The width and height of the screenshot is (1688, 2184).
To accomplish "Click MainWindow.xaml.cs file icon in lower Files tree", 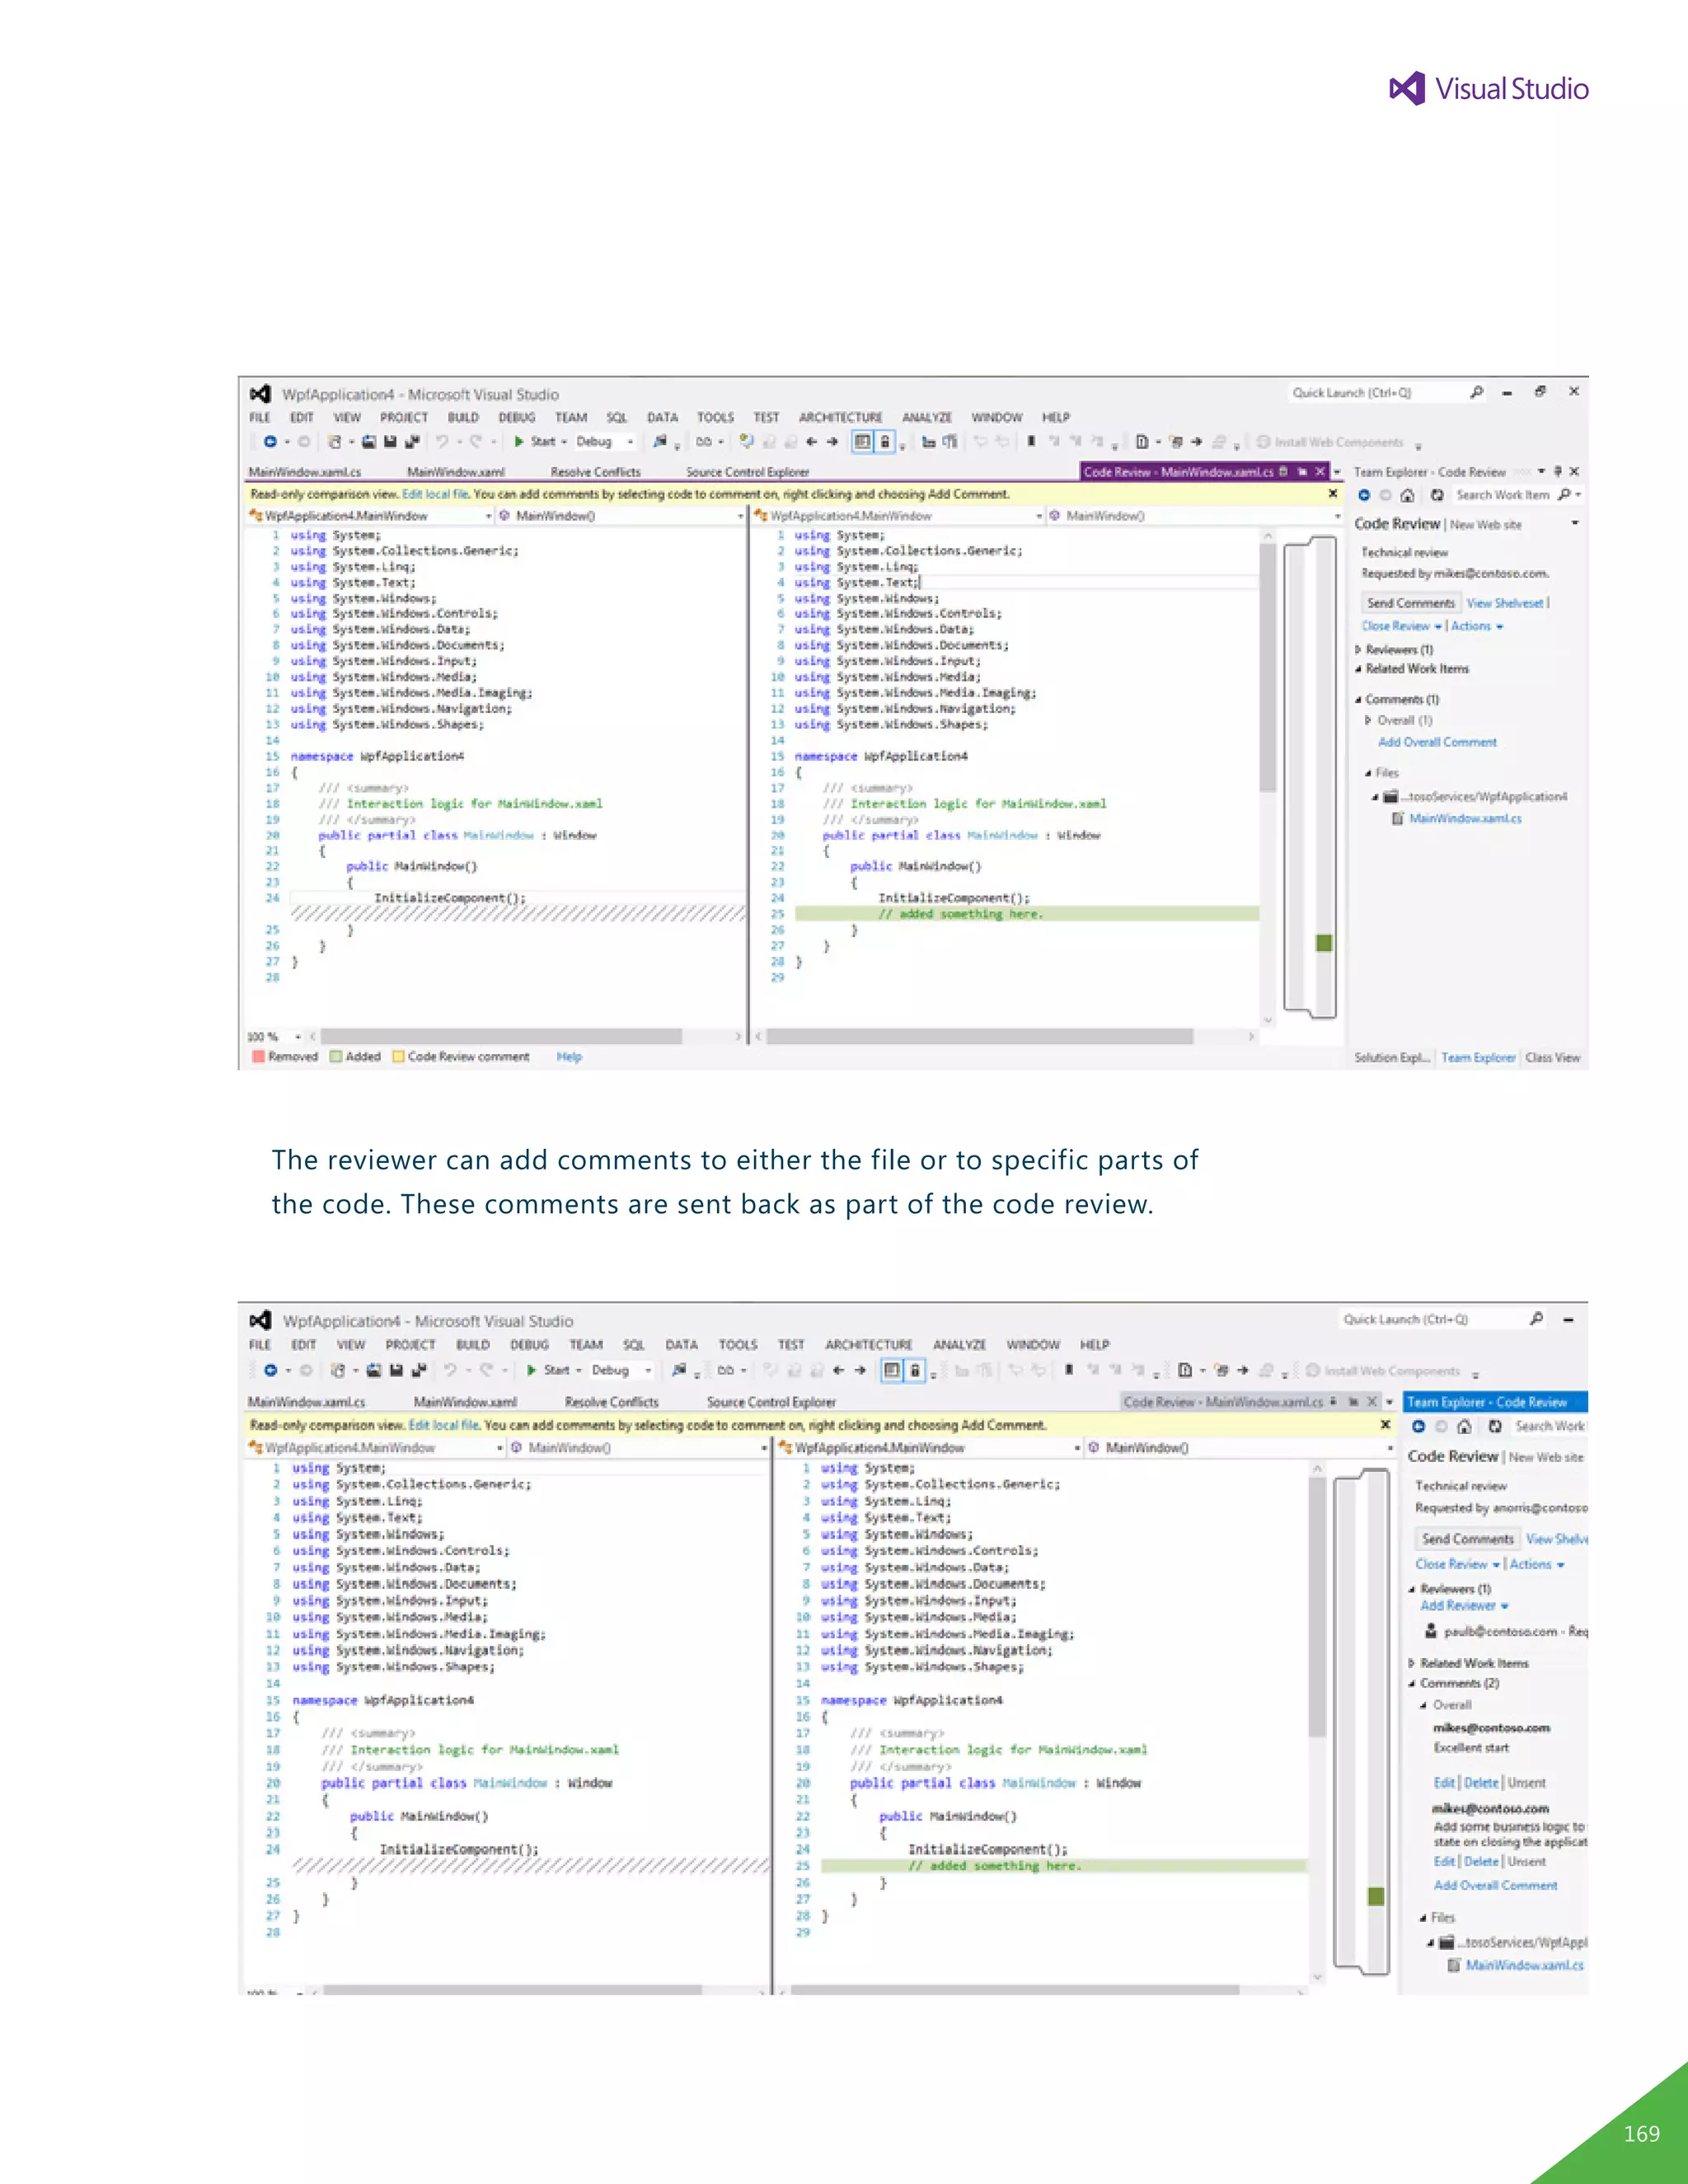I will (x=1454, y=1966).
